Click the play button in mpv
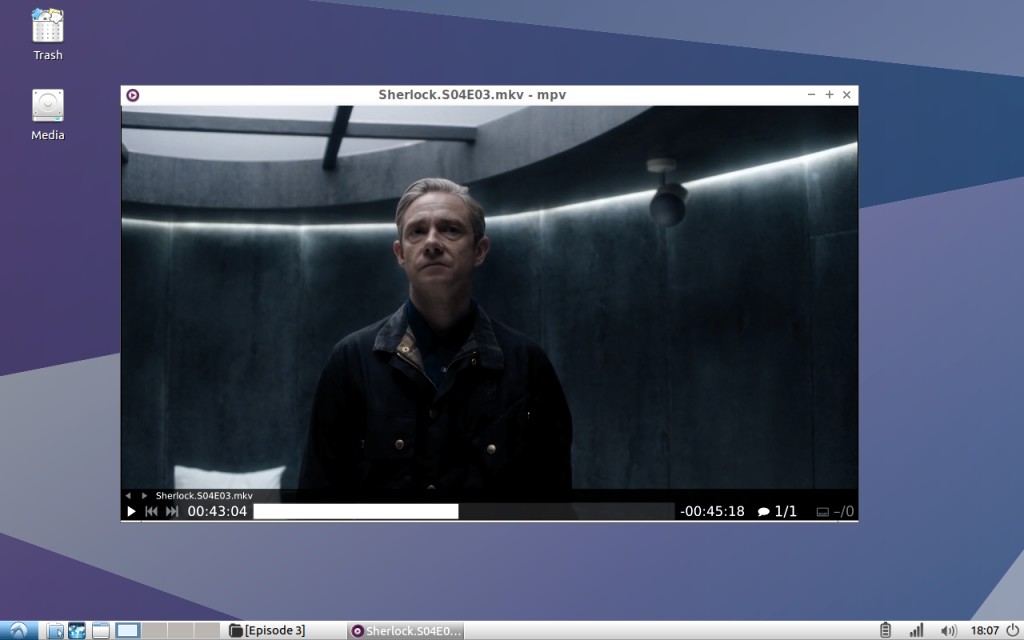Viewport: 1024px width, 640px height. click(131, 511)
